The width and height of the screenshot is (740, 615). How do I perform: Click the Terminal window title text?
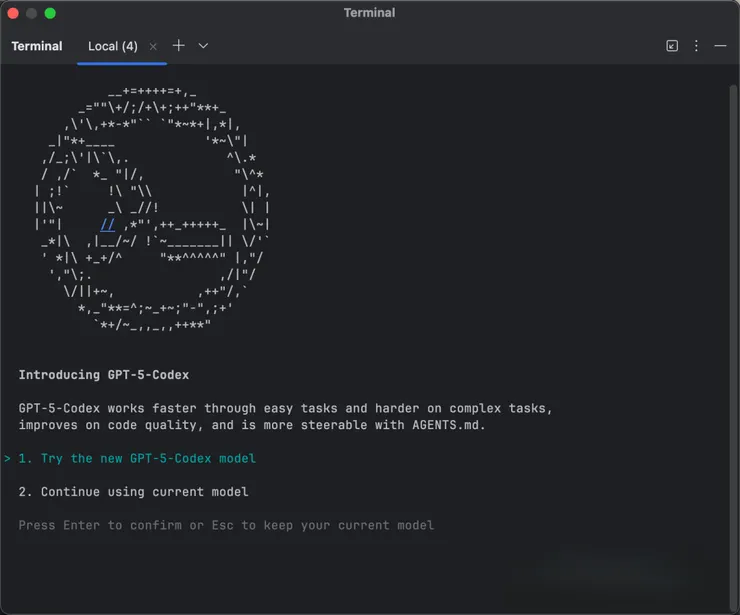370,13
